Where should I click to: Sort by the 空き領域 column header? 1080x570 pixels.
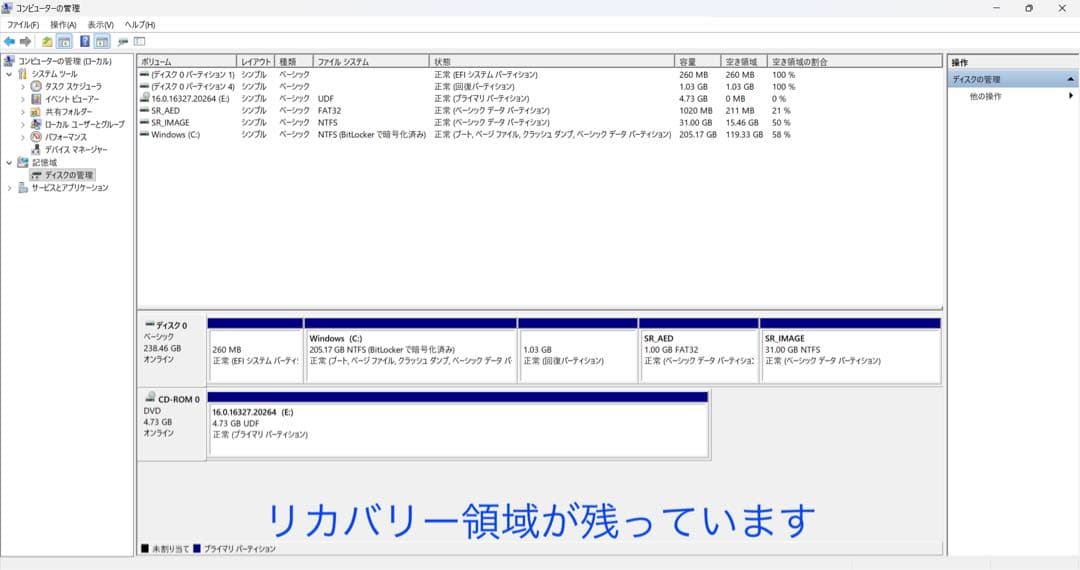(744, 61)
